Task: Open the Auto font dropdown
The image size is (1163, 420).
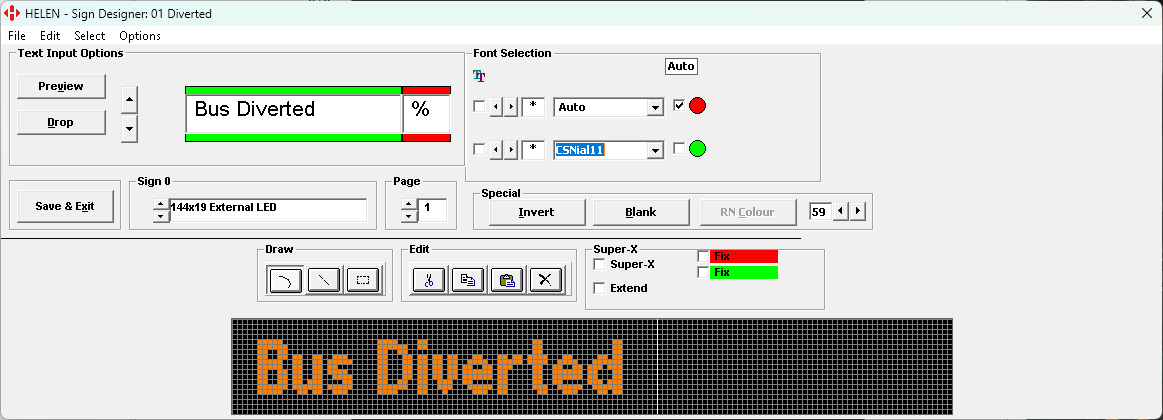Action: (655, 108)
